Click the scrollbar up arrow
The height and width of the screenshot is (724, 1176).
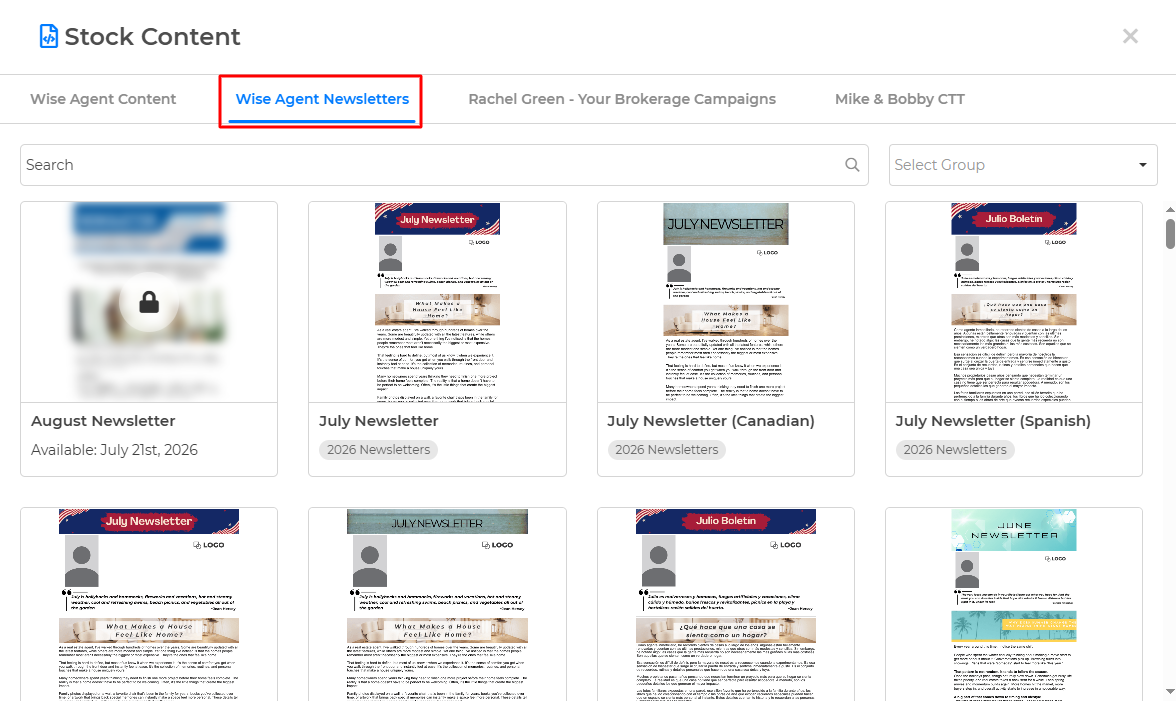(1170, 211)
